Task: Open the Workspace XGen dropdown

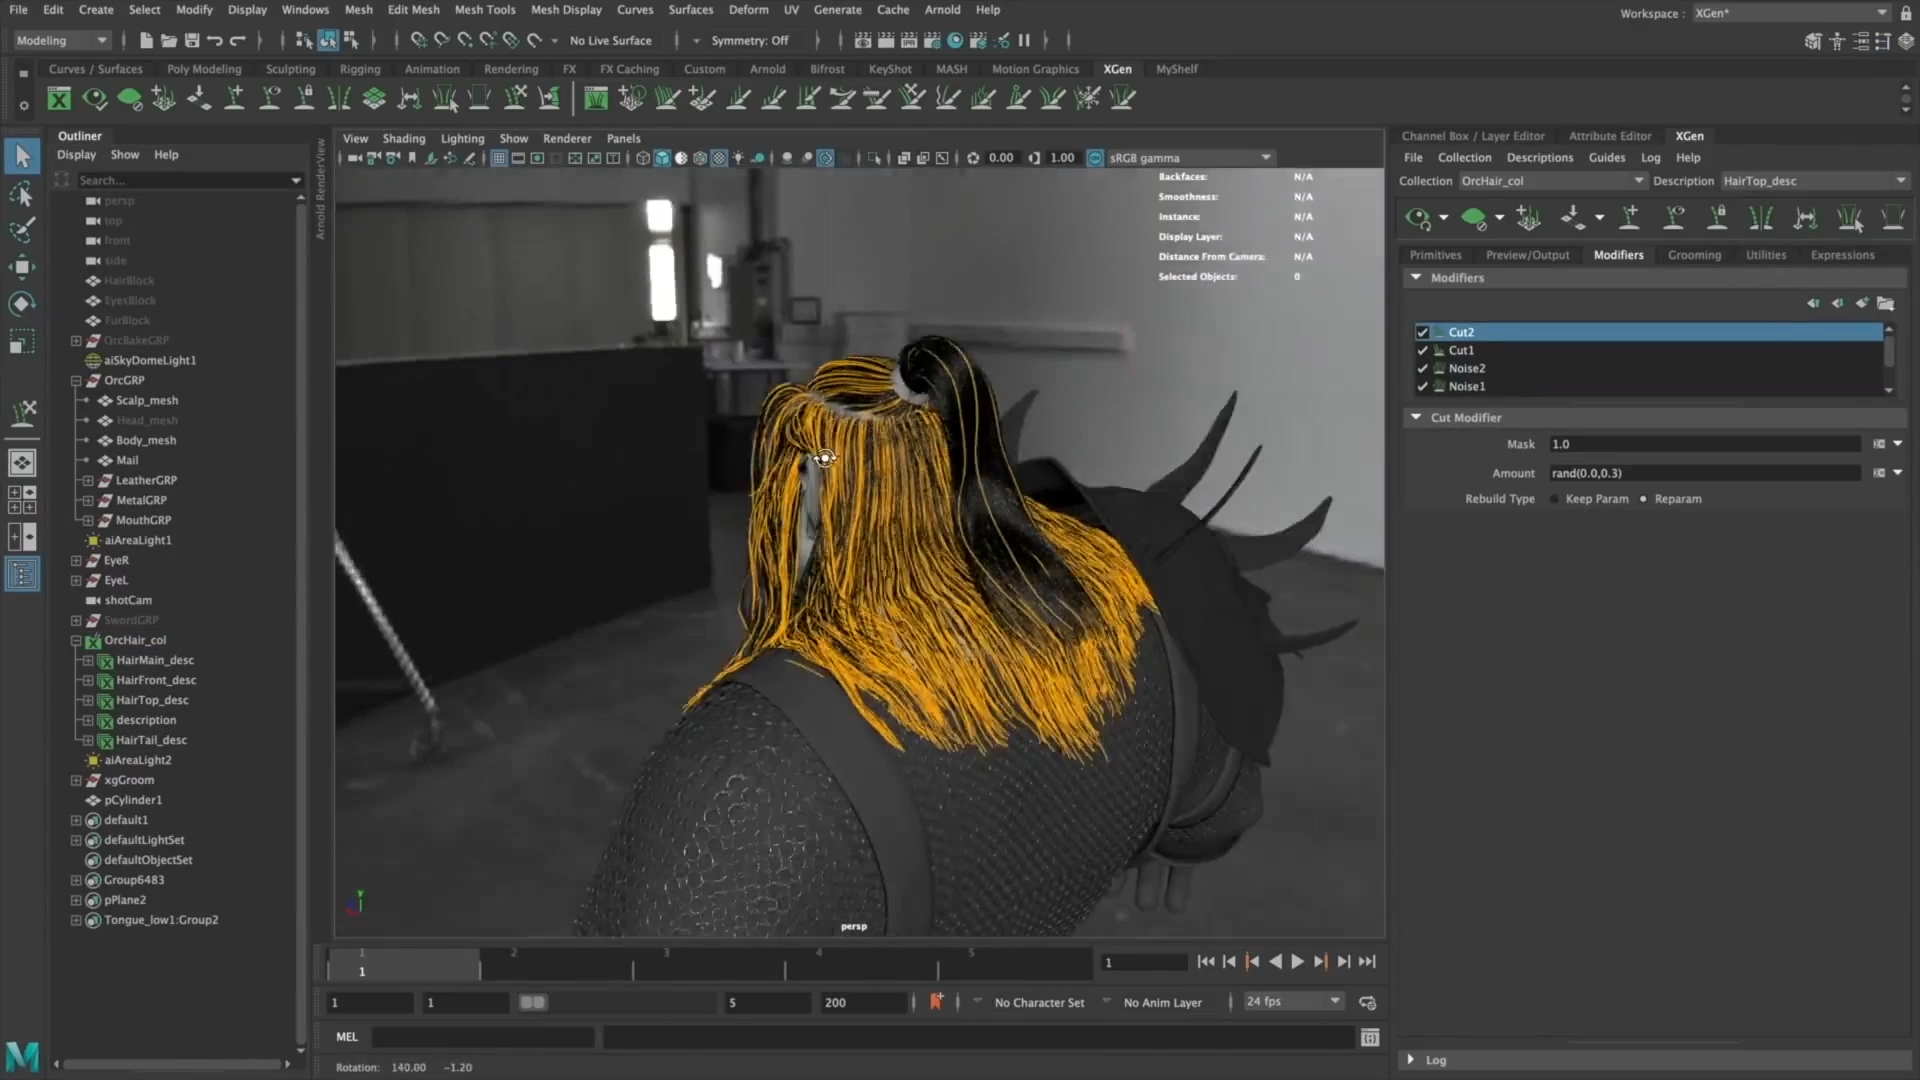Action: coord(1790,13)
